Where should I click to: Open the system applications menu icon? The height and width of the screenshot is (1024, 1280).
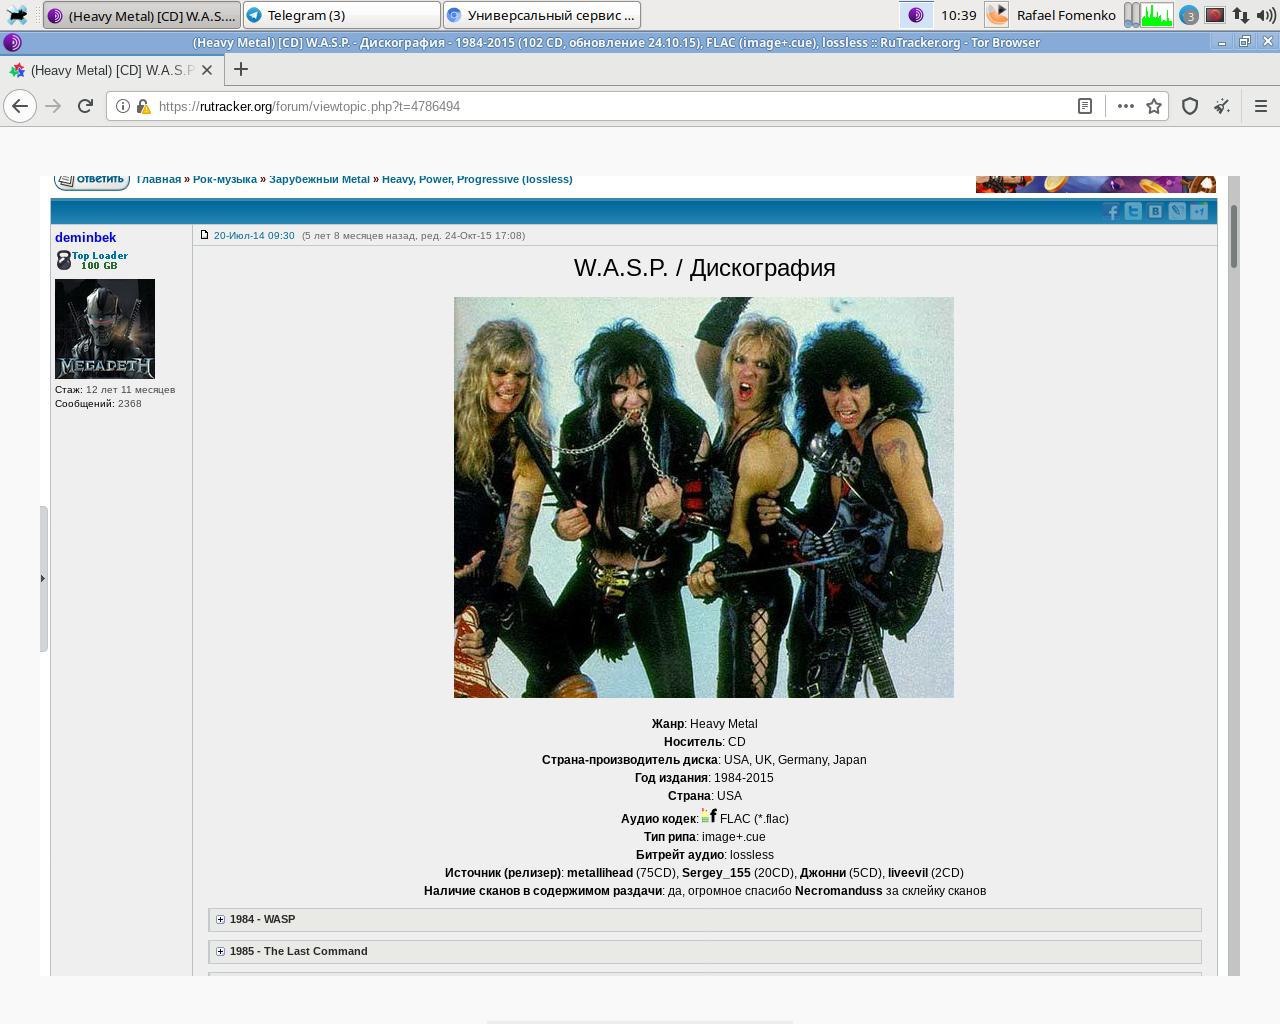point(17,15)
